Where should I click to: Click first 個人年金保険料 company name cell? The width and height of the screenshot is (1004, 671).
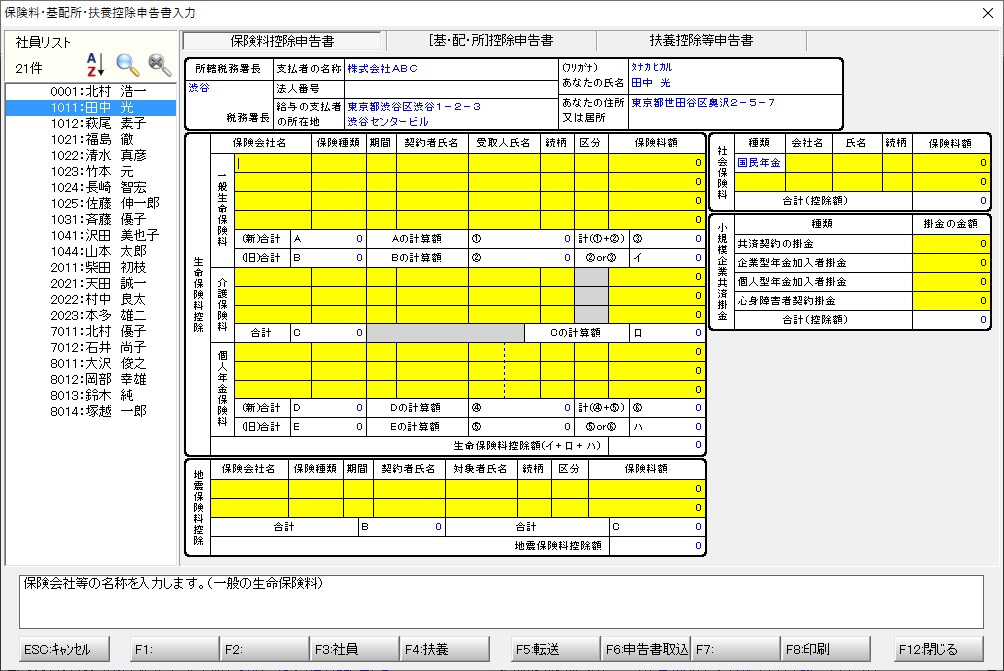(273, 352)
